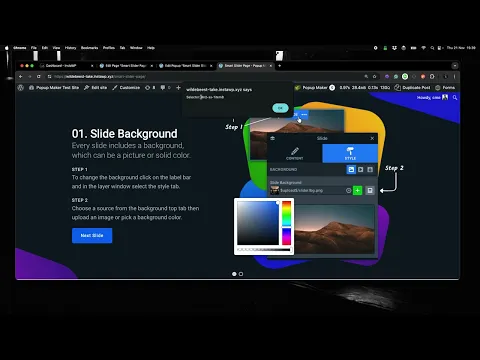Select the Smart Slider Page - Popup tab

pyautogui.click(x=245, y=66)
